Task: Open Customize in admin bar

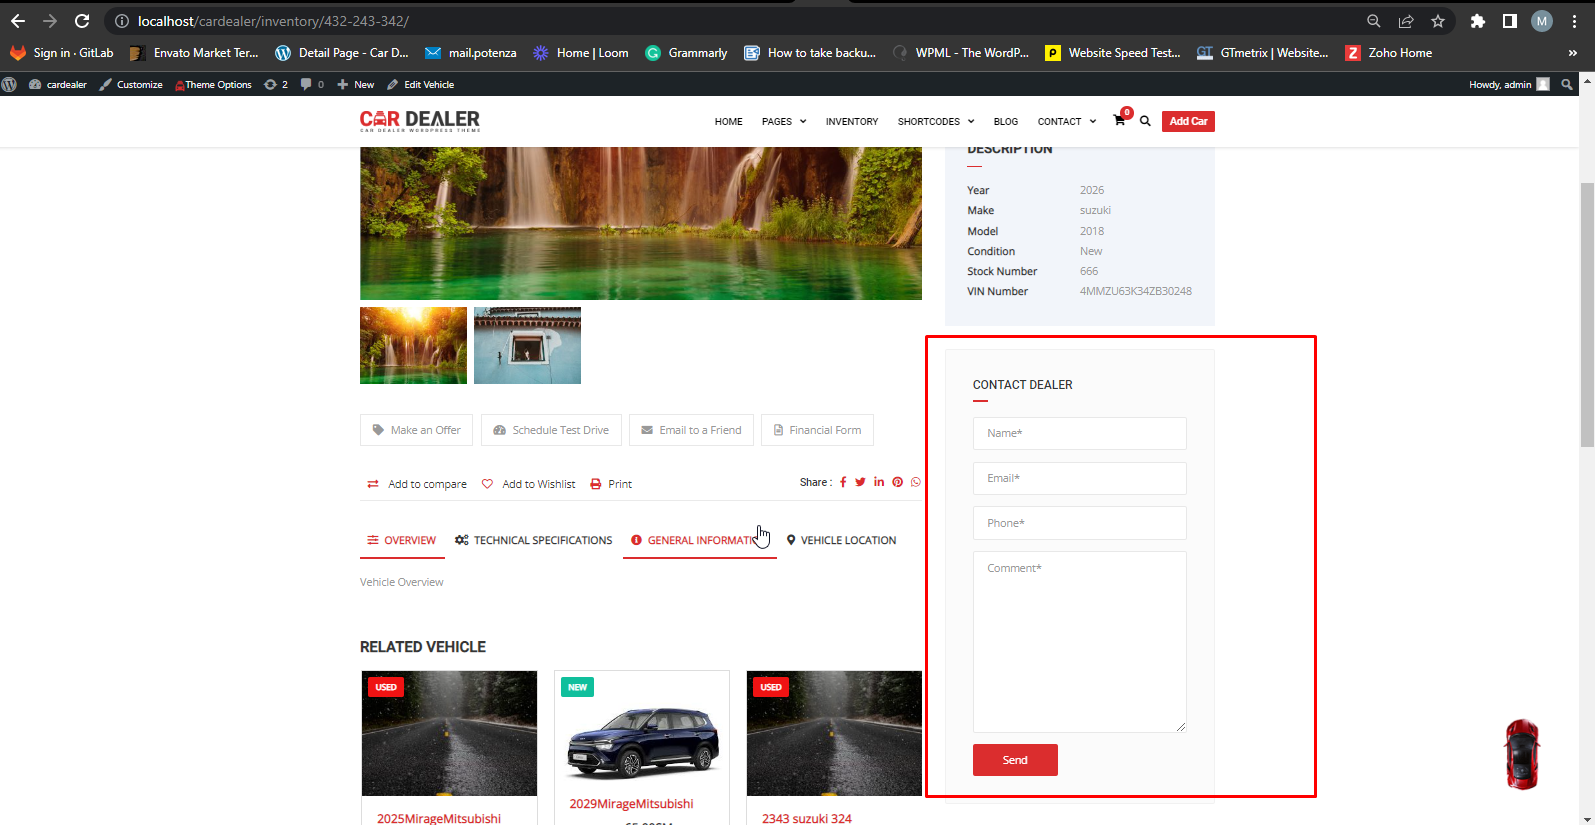Action: pos(131,85)
